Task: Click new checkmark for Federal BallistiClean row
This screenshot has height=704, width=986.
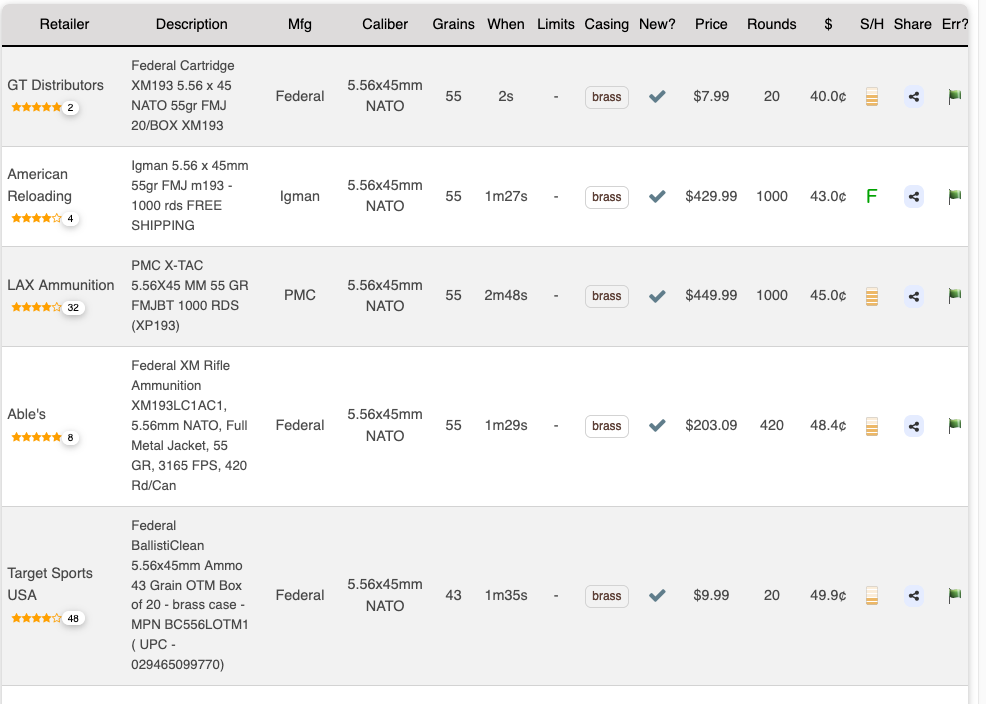Action: click(657, 596)
